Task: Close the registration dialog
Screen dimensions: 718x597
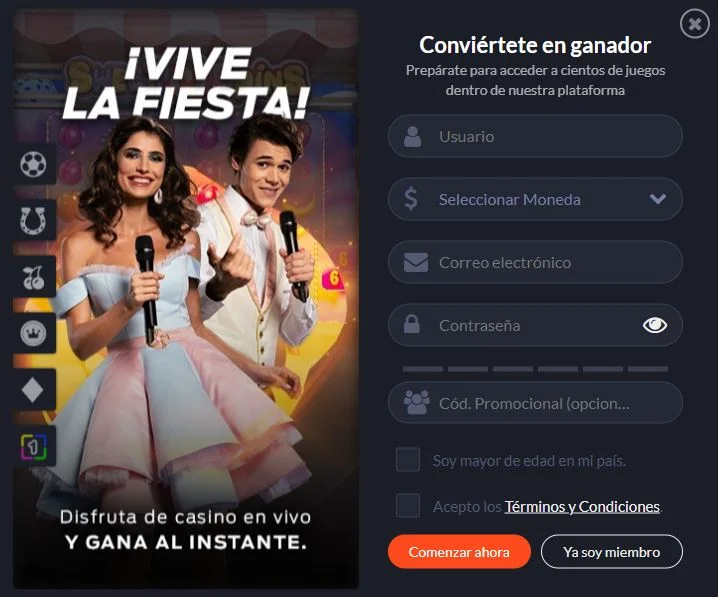Action: point(695,24)
